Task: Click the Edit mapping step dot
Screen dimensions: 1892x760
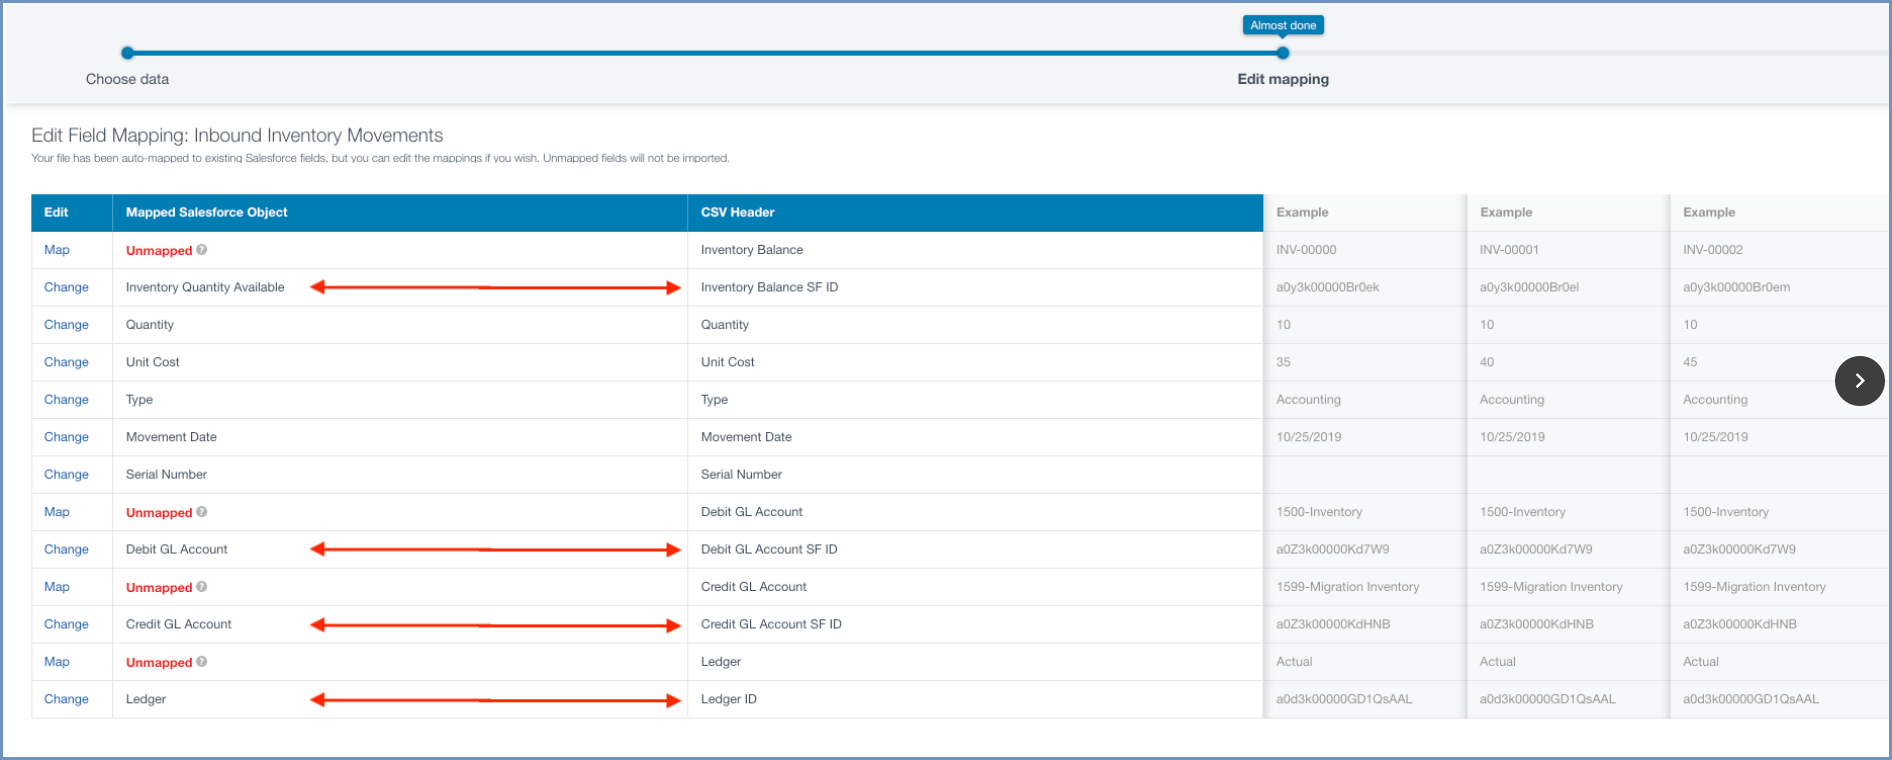Action: pos(1283,53)
